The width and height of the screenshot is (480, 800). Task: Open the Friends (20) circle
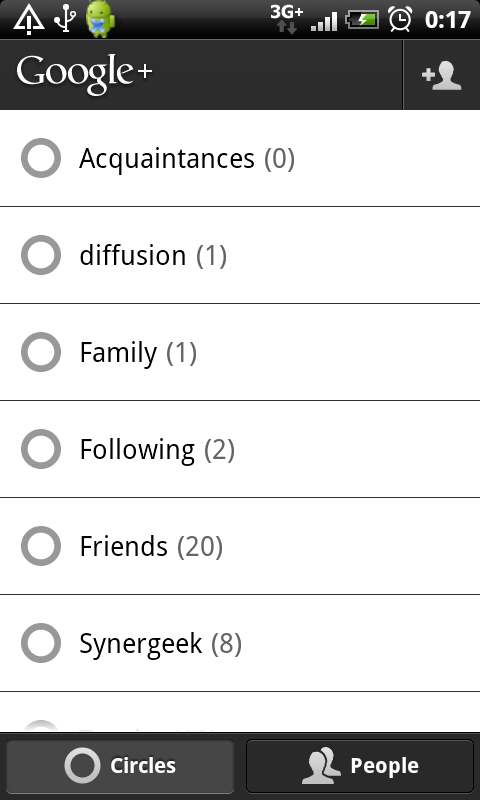[240, 546]
